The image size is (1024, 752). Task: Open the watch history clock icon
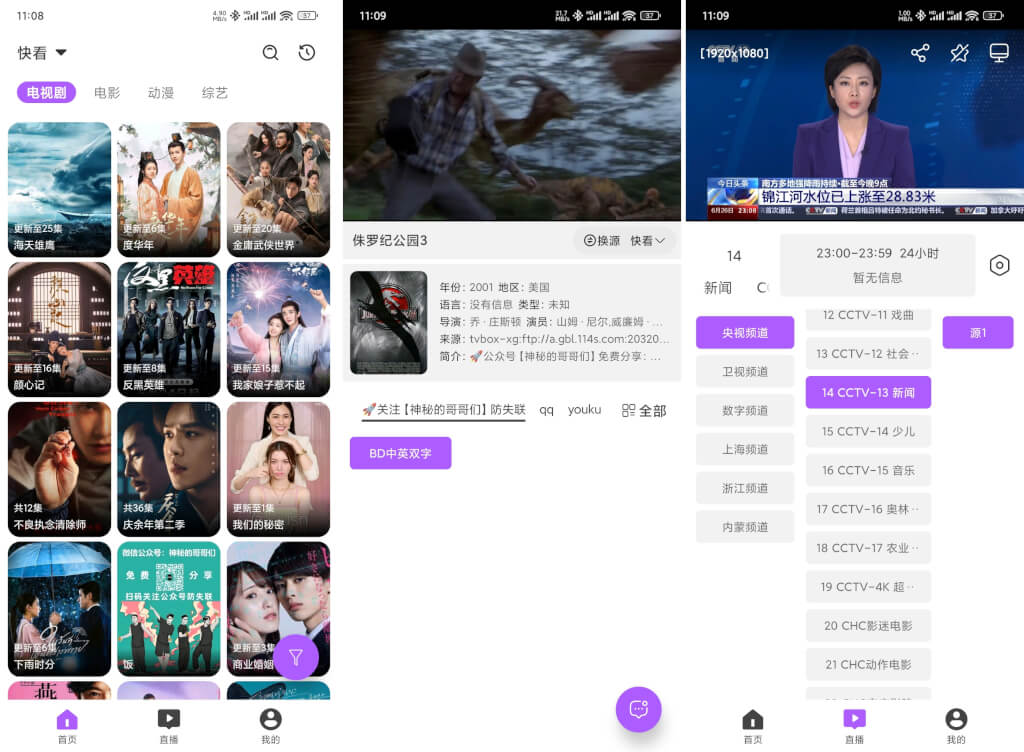coord(306,52)
